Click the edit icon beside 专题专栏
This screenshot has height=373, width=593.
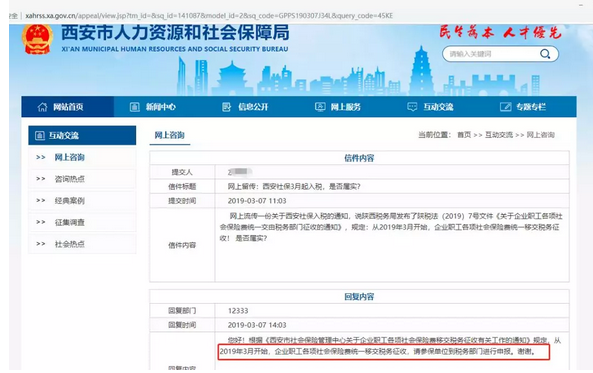505,107
